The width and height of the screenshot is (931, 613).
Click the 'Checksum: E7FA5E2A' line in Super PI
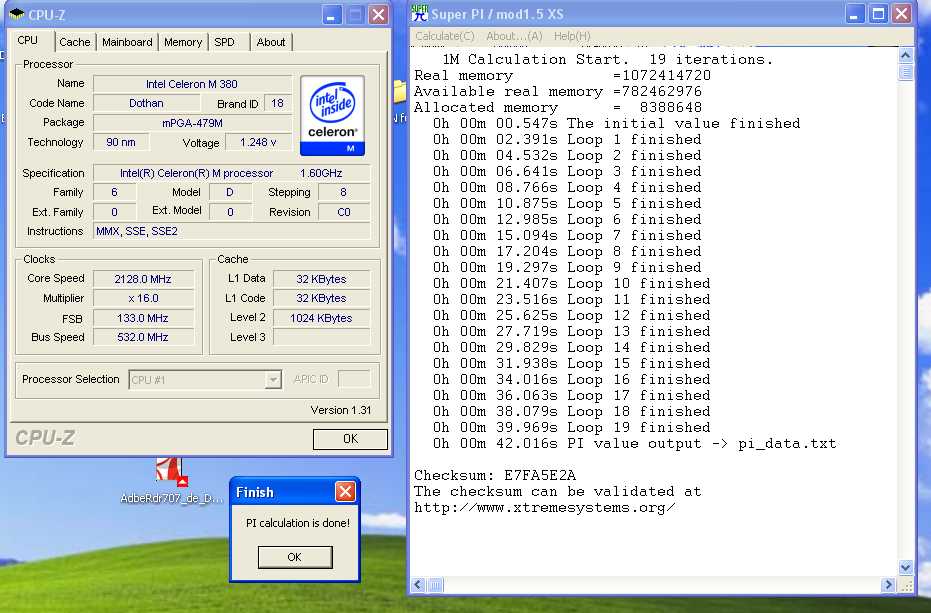495,475
